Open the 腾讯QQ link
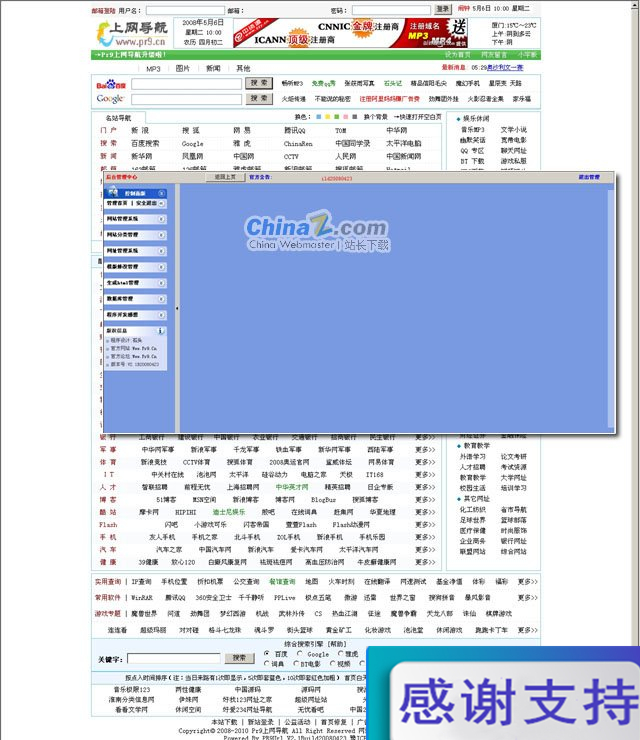 [295, 130]
